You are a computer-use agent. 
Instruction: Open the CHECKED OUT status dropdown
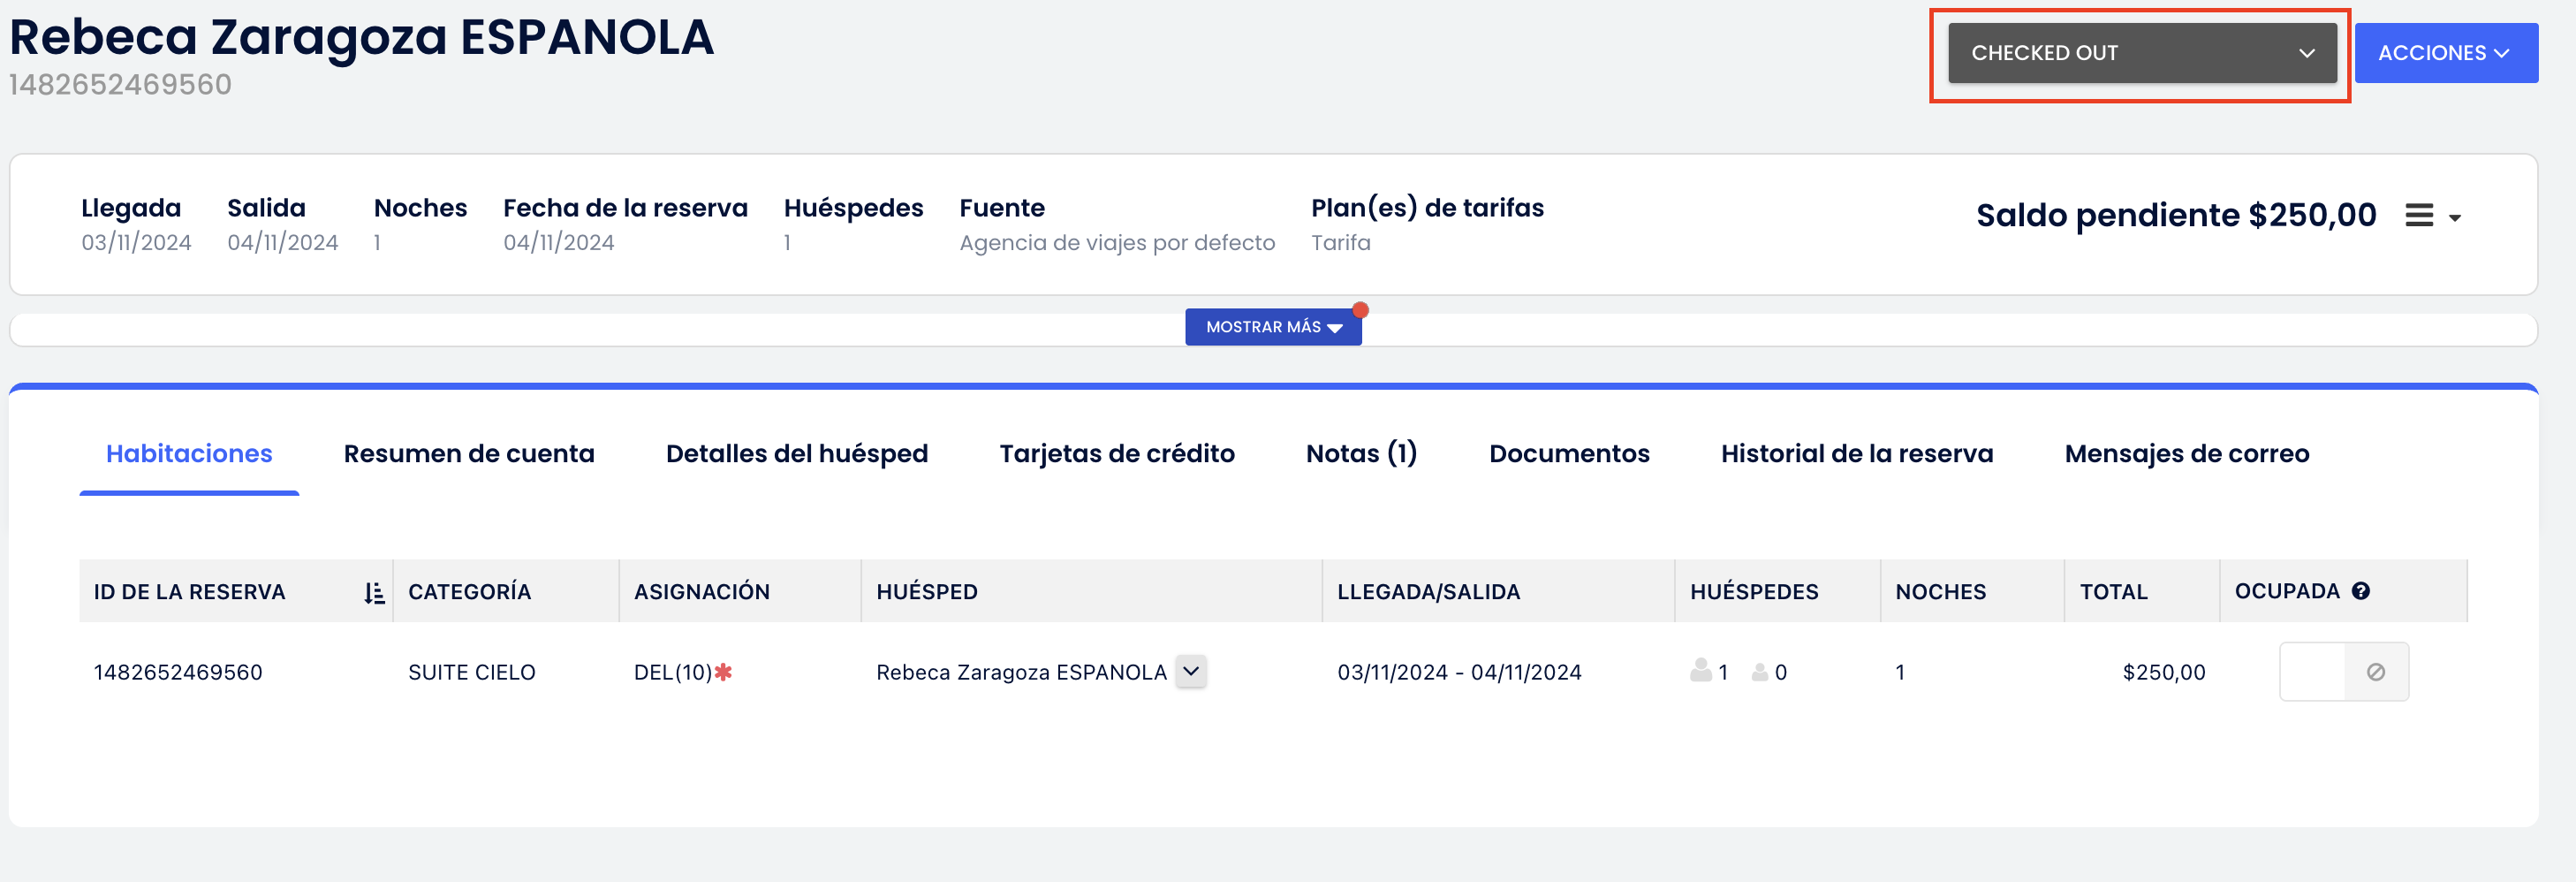click(2141, 53)
